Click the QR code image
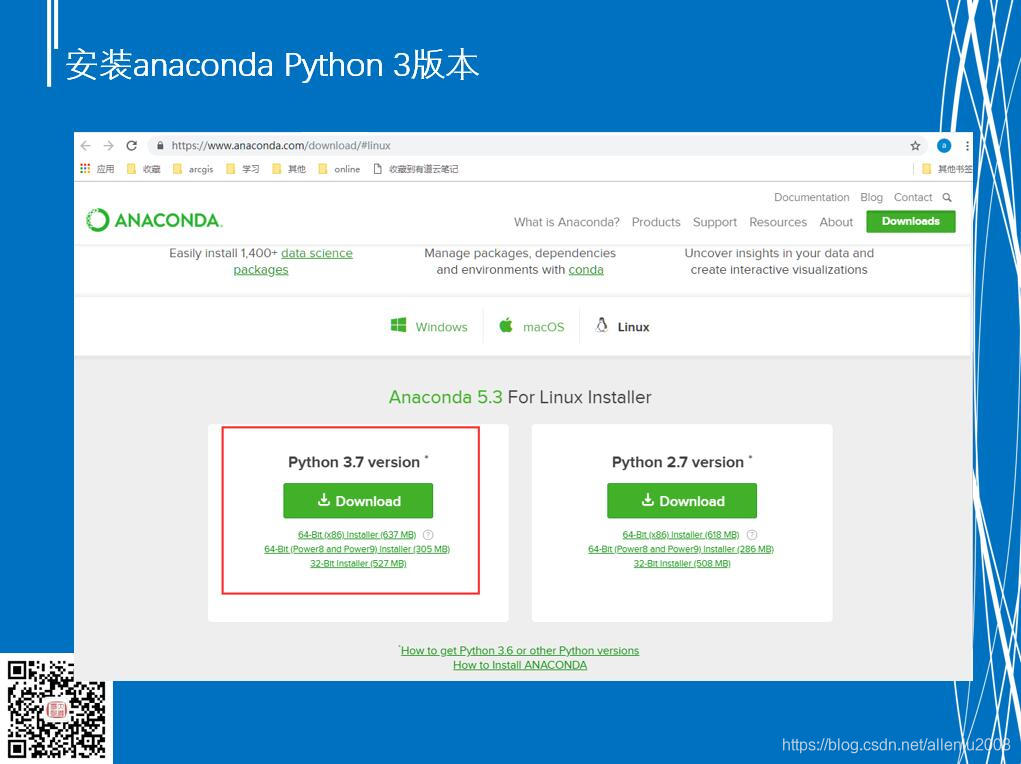Screen dimensions: 1021x764 [57, 710]
